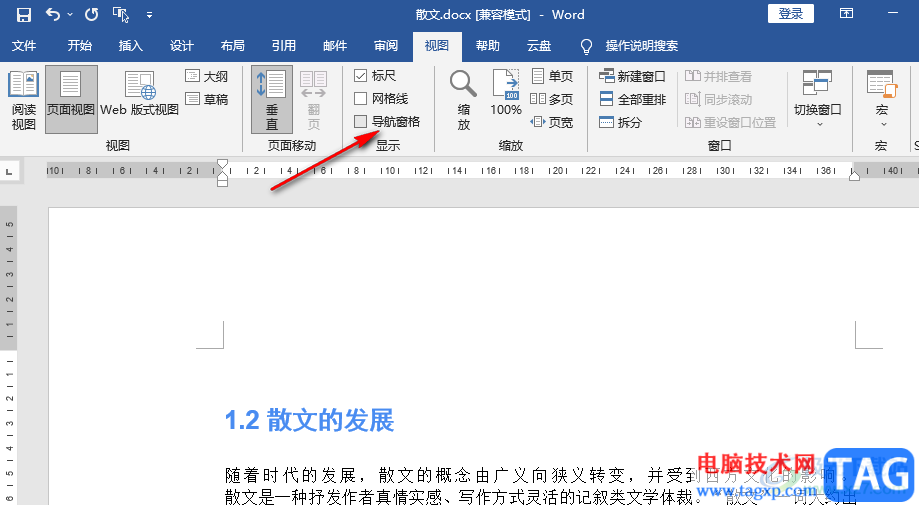Click the lightbulb Tell Me icon
Screen dimensions: 919x505
[586, 46]
